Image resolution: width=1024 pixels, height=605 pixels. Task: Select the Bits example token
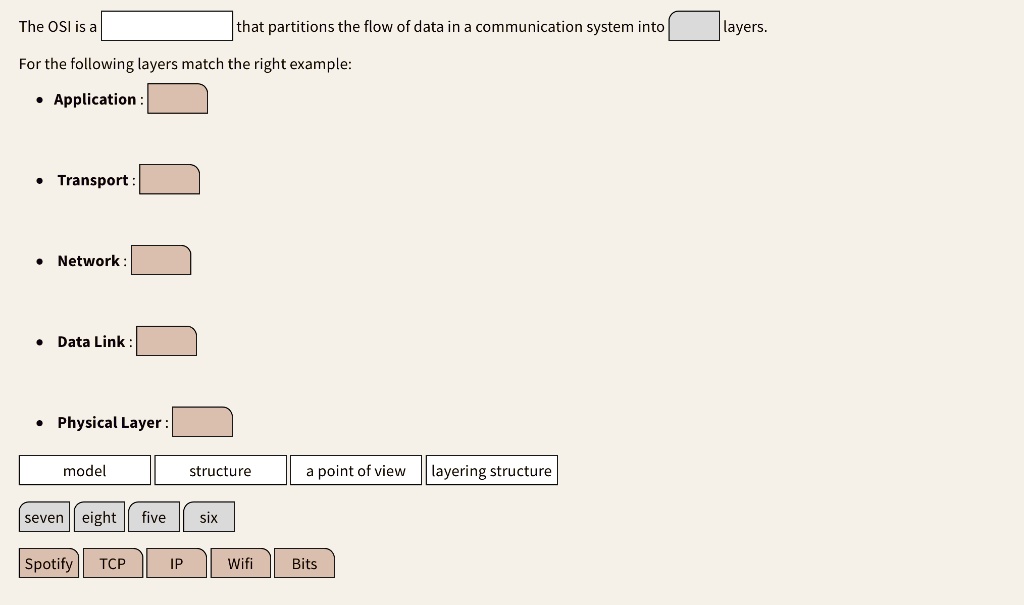pos(304,563)
